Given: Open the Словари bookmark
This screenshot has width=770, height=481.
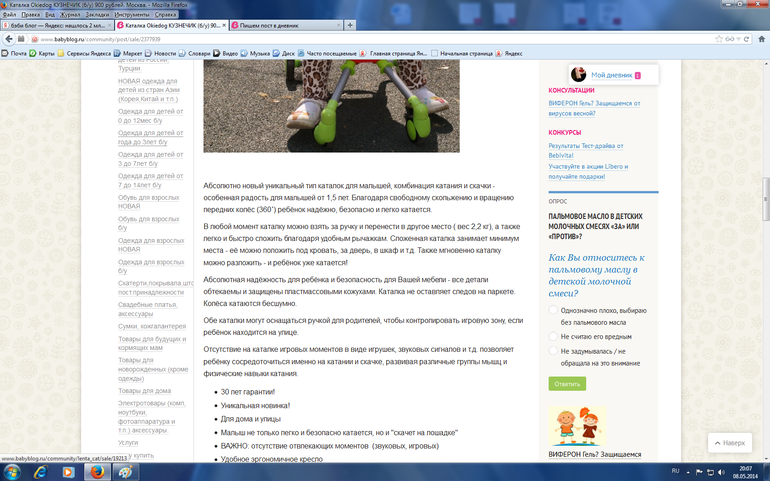Looking at the screenshot, I should coord(194,53).
